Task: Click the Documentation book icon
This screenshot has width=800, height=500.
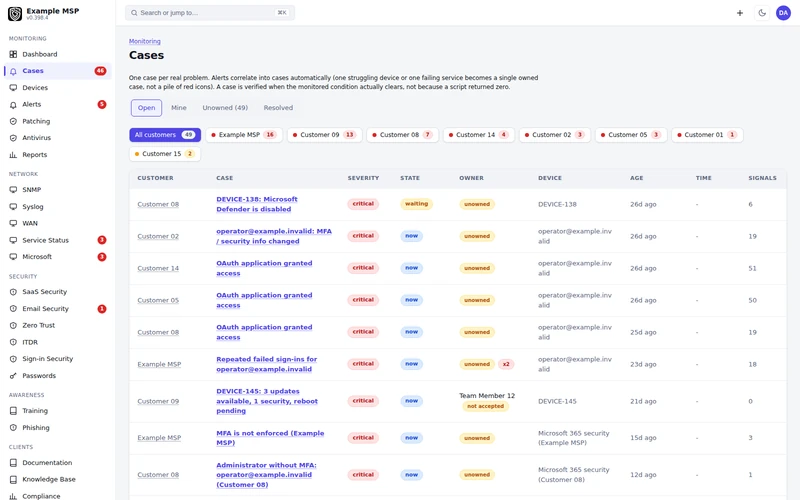Action: pos(13,463)
